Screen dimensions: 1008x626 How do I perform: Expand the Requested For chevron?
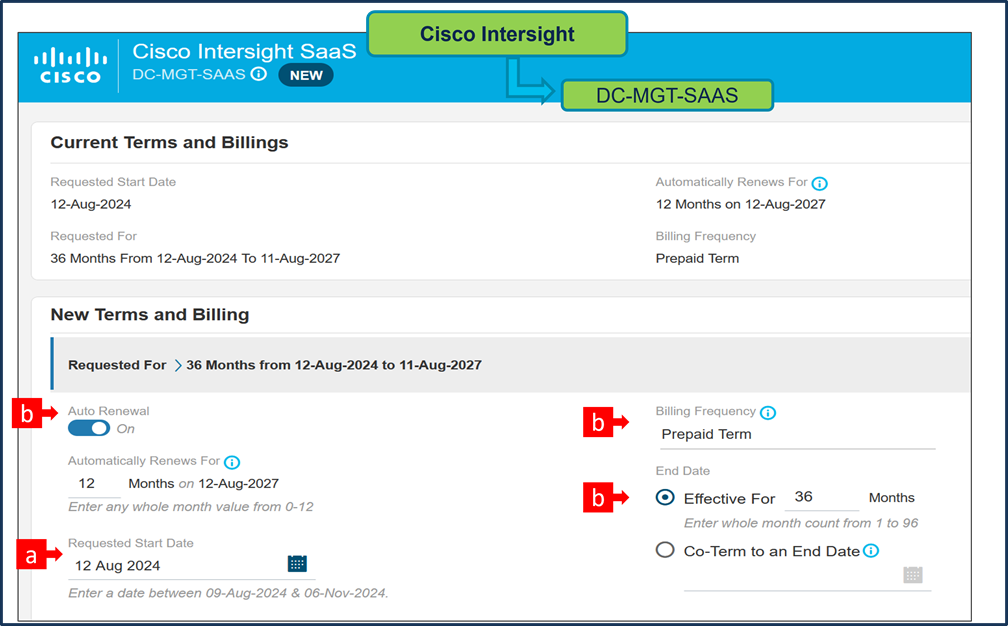click(x=178, y=365)
